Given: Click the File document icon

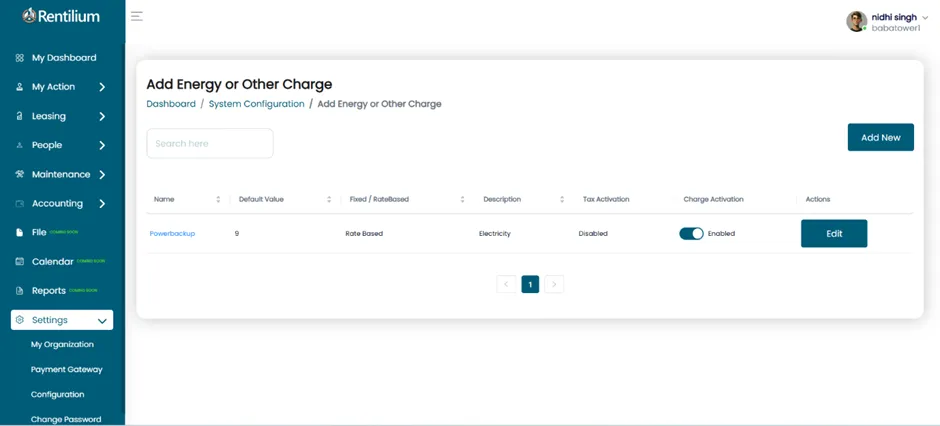Looking at the screenshot, I should (19, 232).
